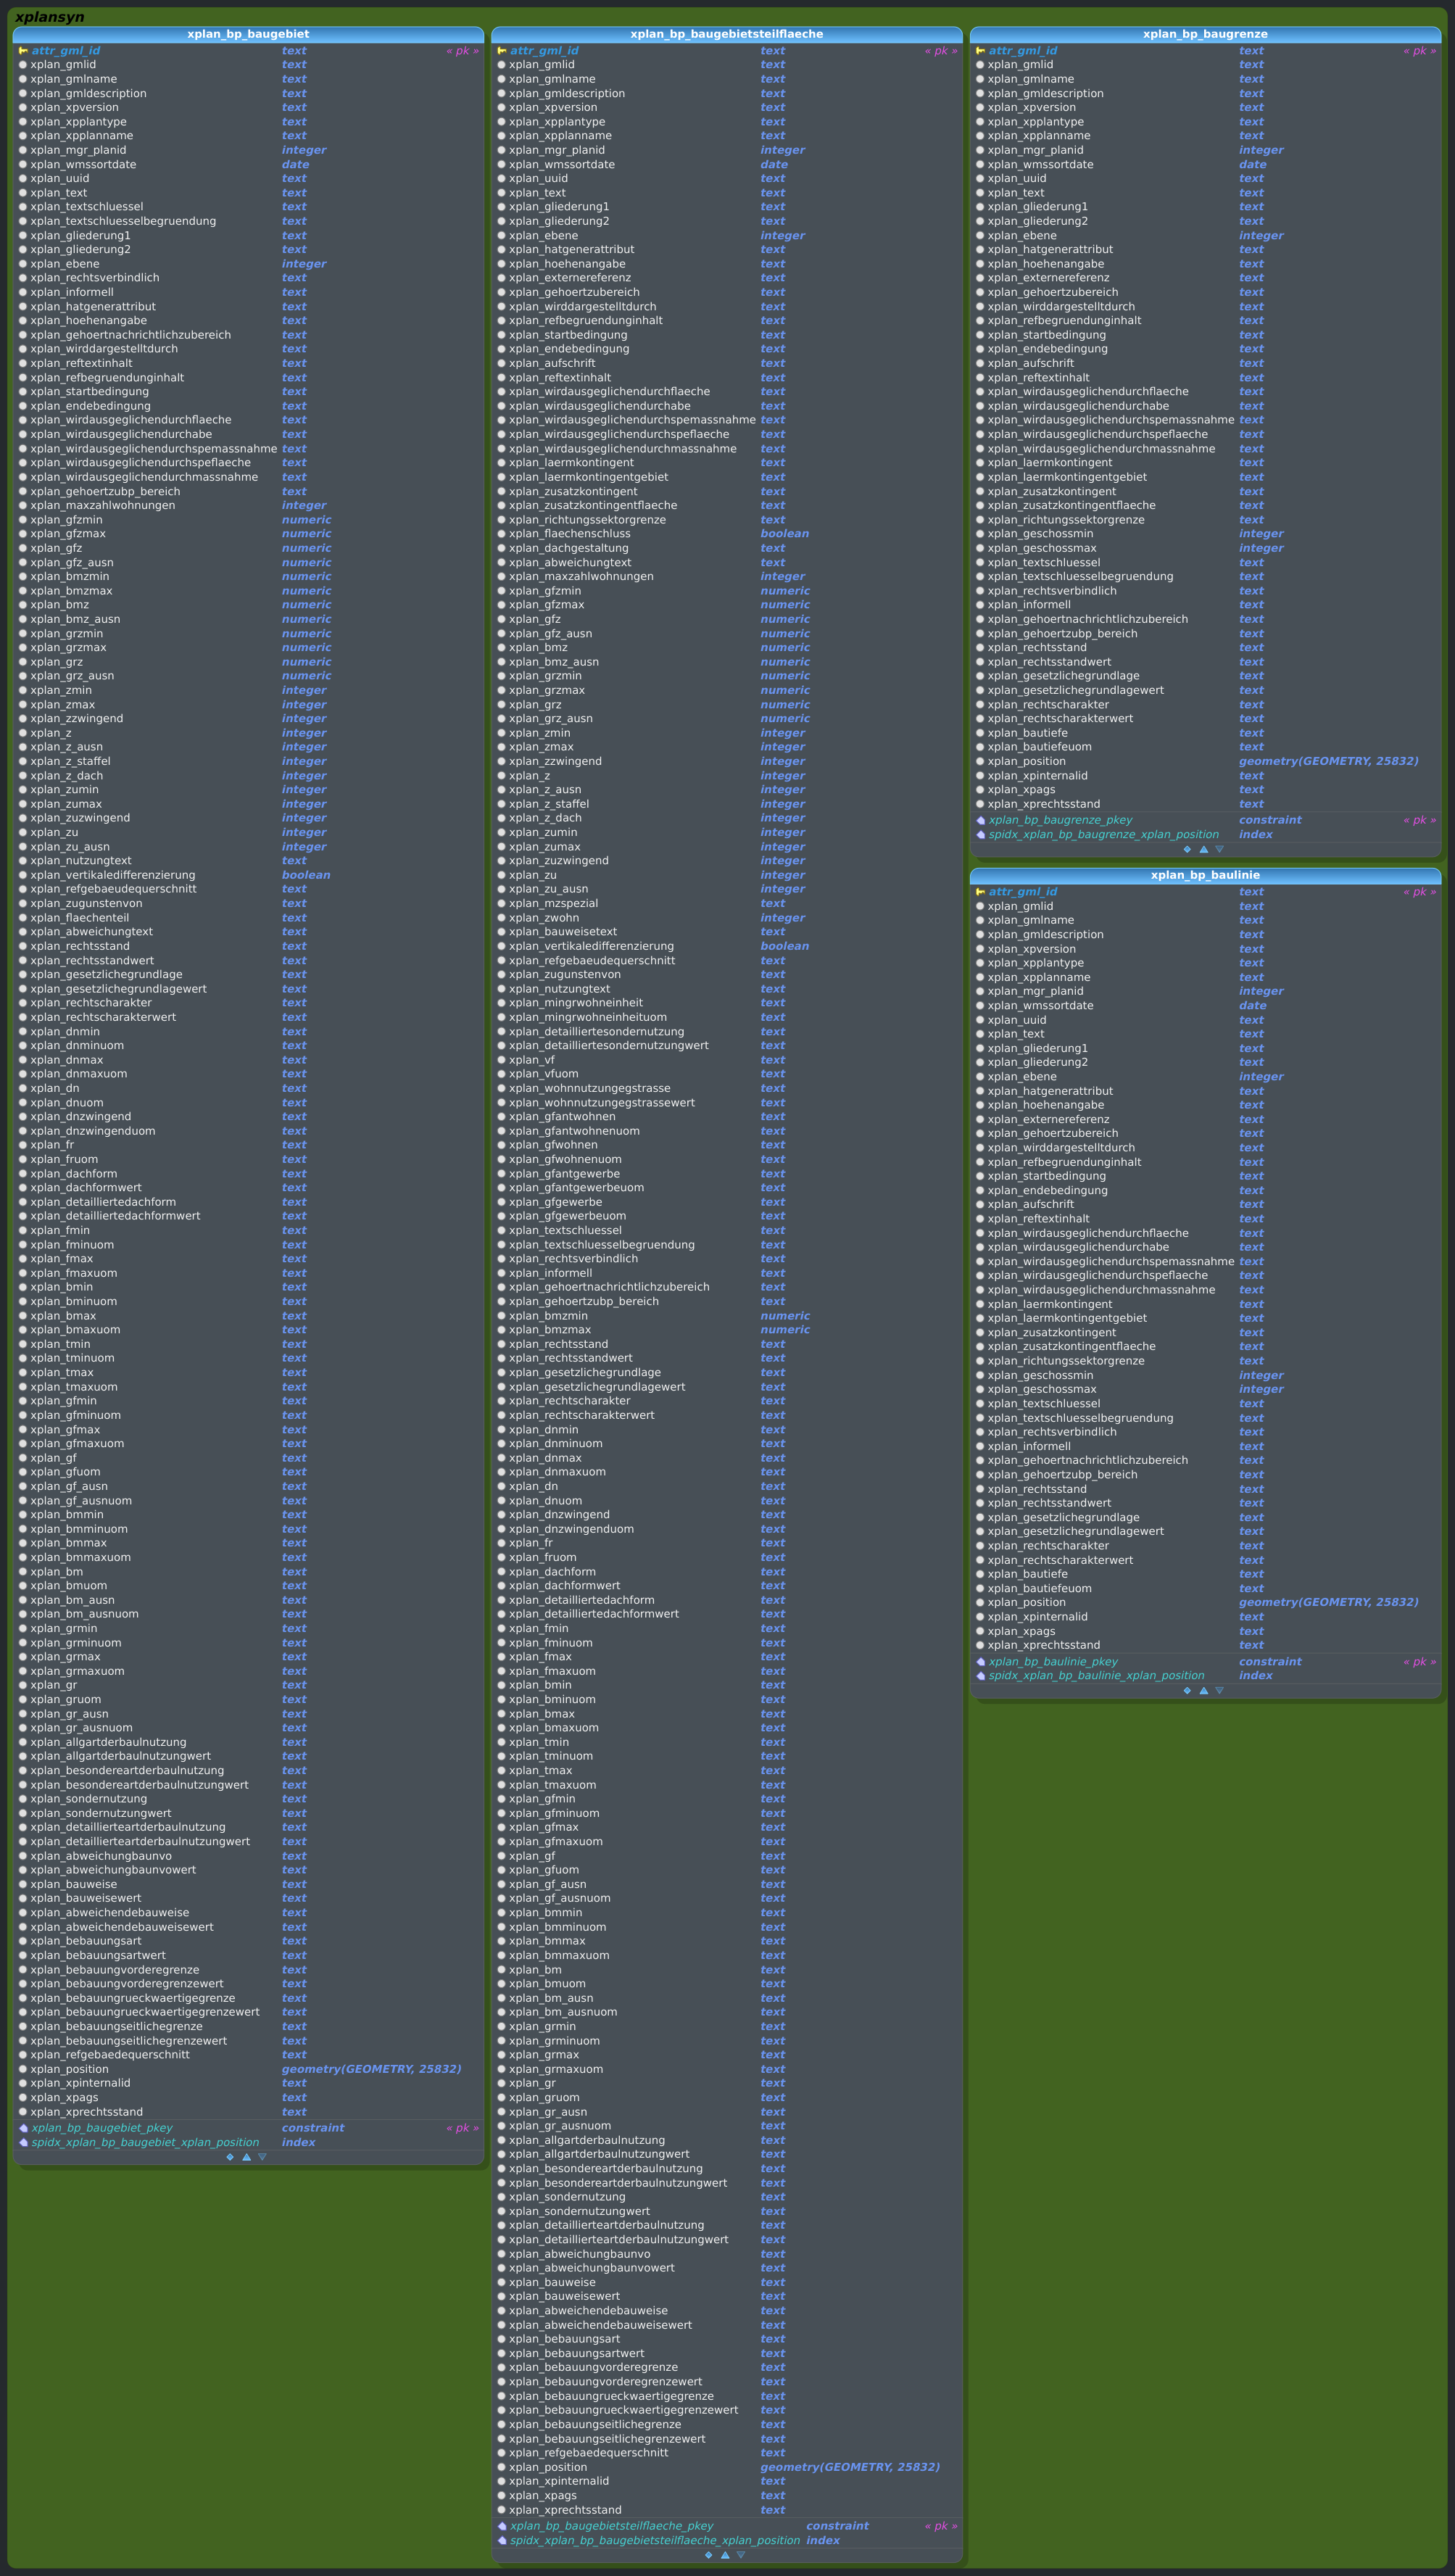Click the xplan_bp_baulinie_pkey constraint name
The image size is (1455, 2576).
[1052, 1662]
